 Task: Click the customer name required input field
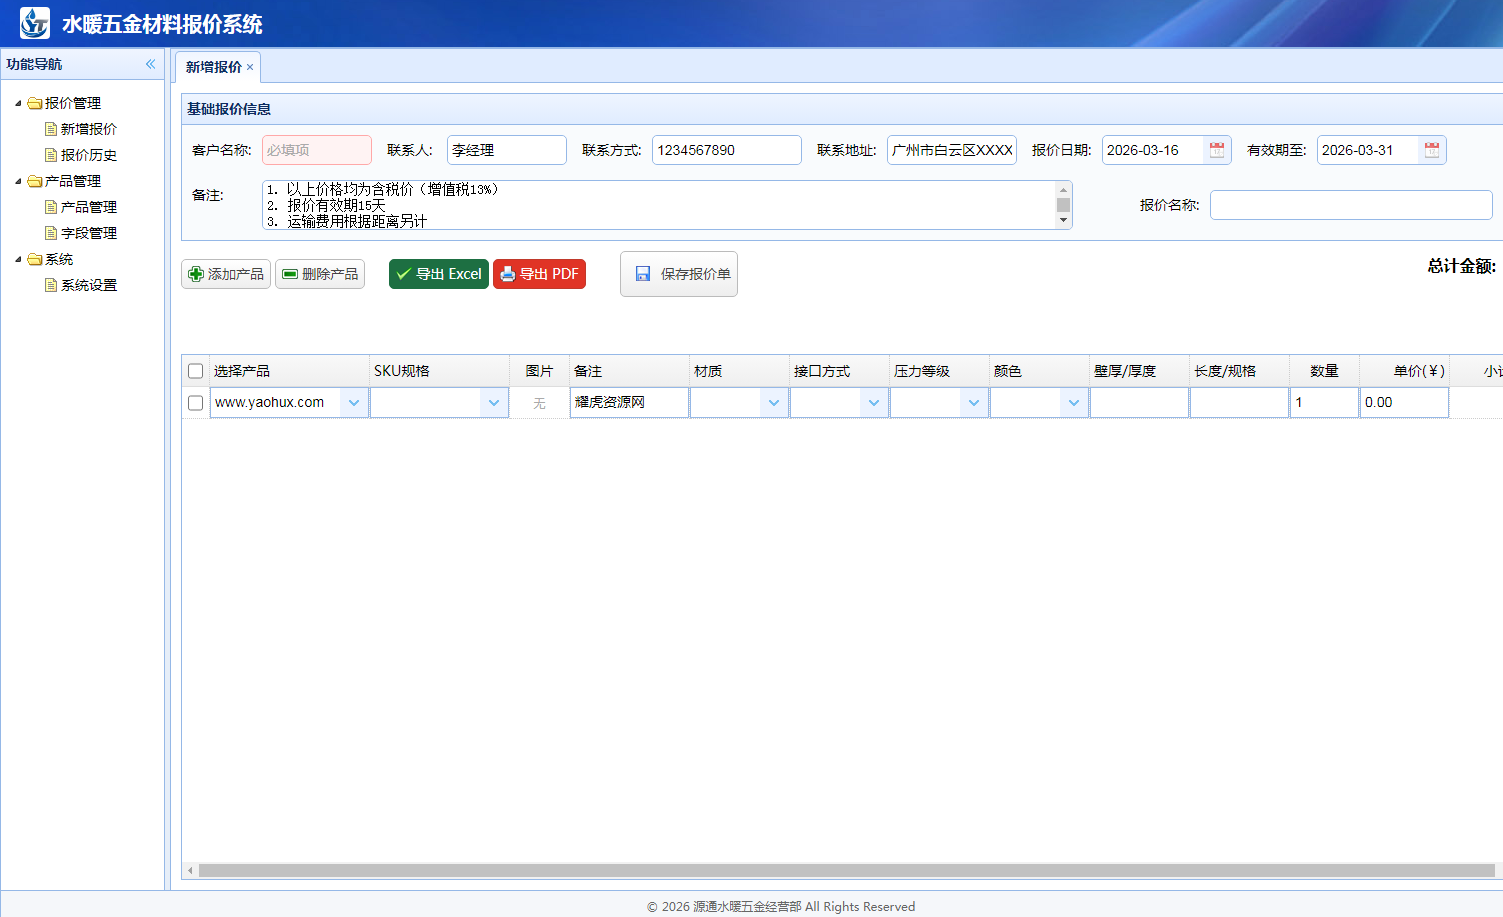[x=316, y=150]
